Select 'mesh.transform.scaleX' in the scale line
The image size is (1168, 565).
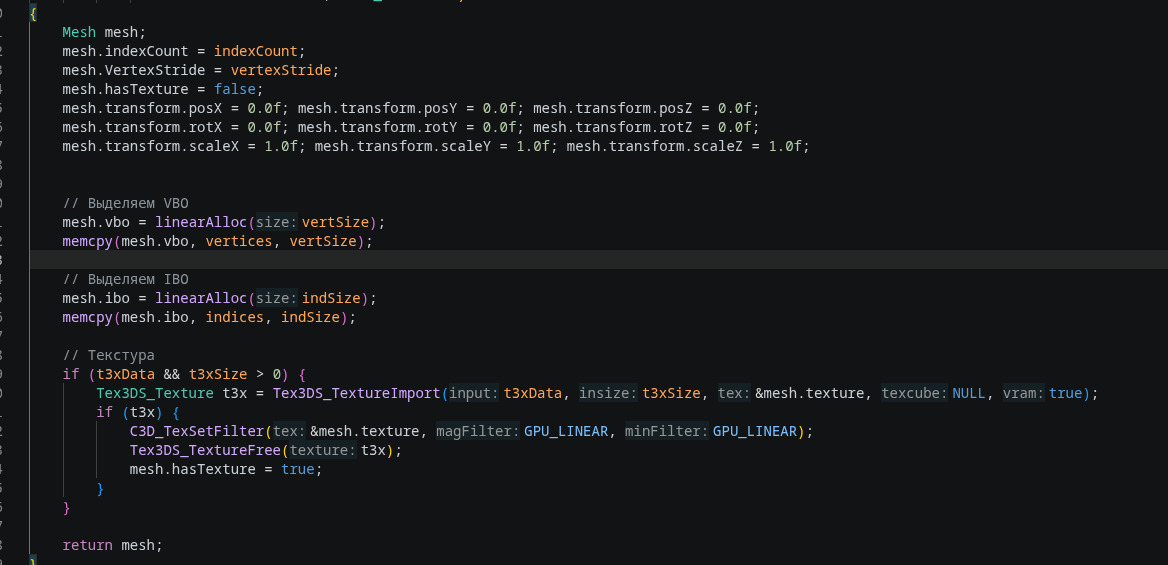[x=150, y=146]
